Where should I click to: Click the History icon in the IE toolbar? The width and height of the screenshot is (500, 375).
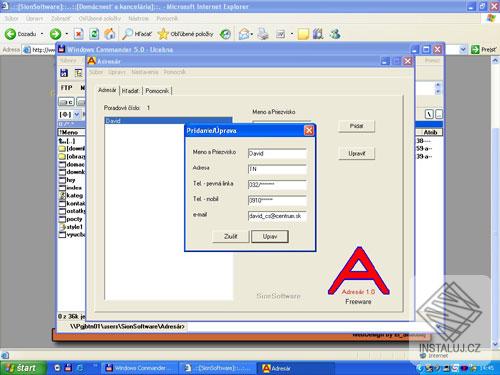pos(226,34)
